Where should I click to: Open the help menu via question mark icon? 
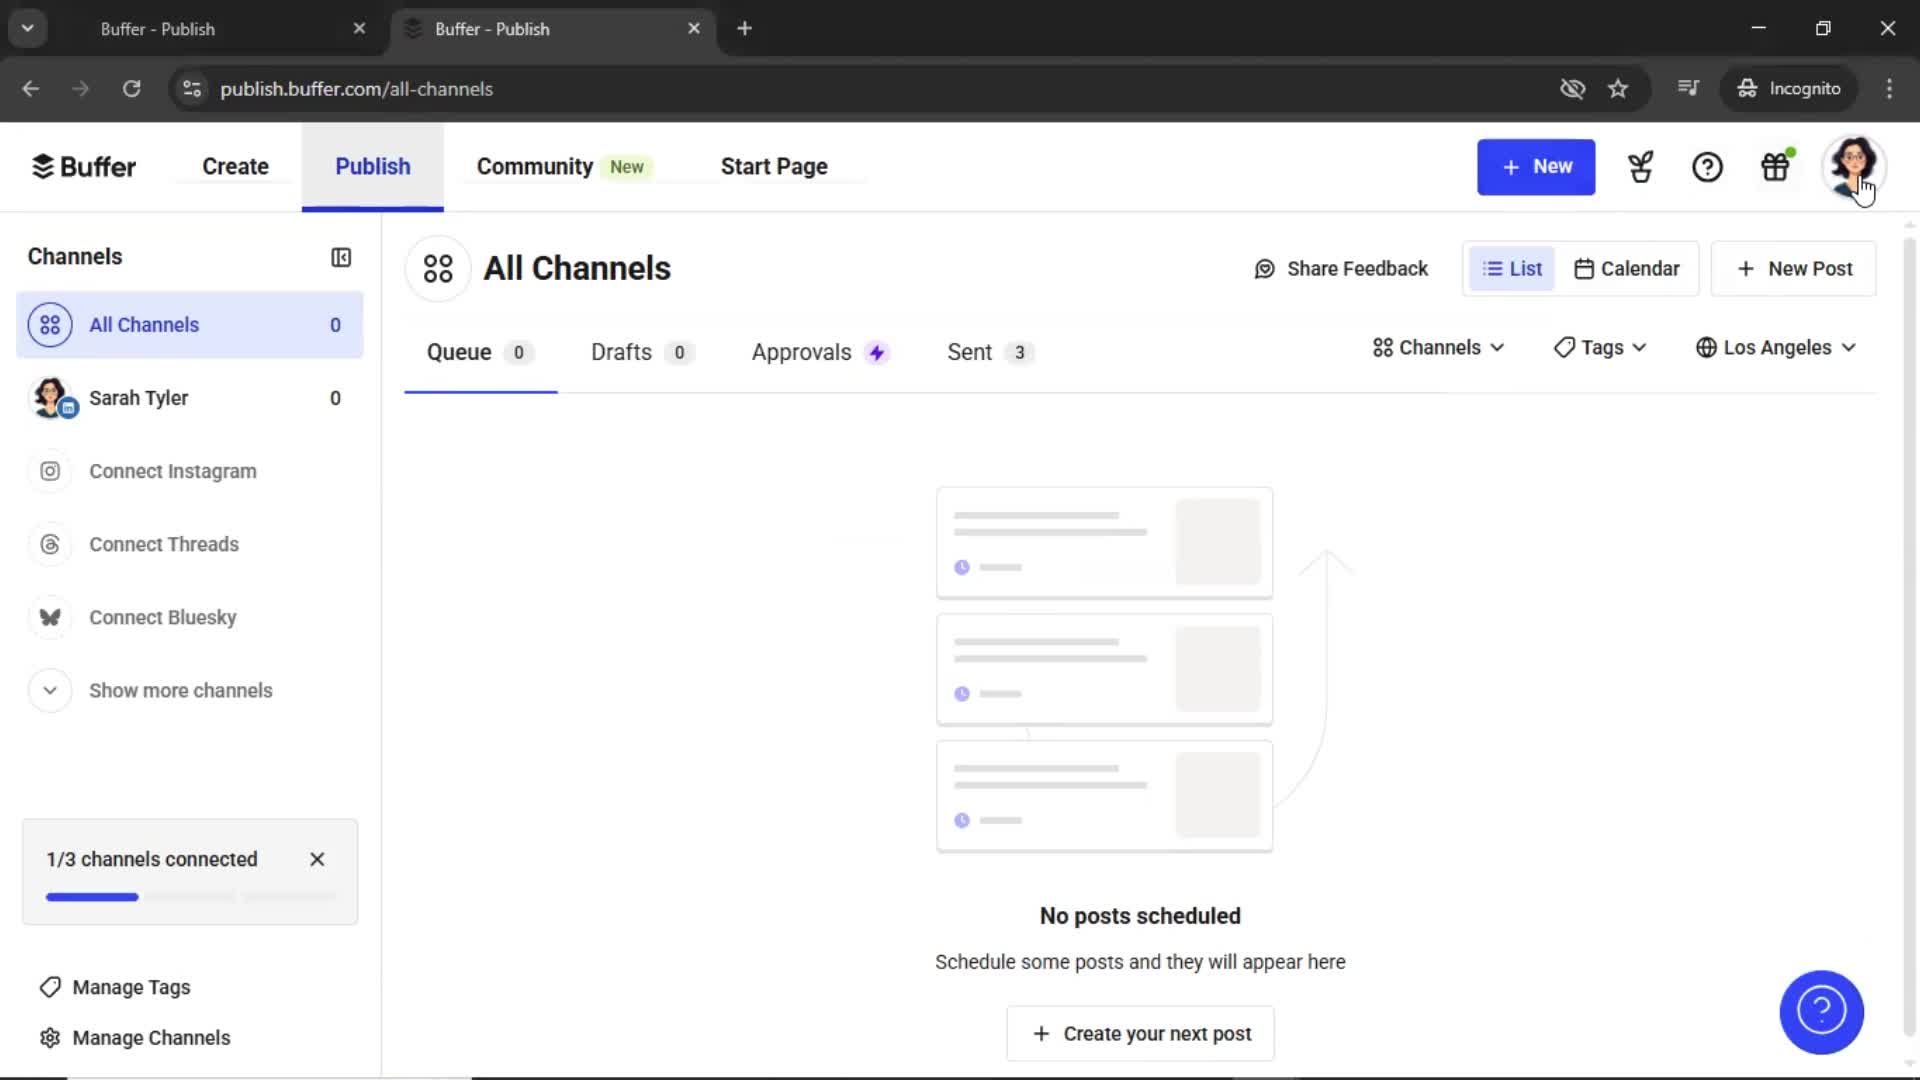click(x=1707, y=167)
